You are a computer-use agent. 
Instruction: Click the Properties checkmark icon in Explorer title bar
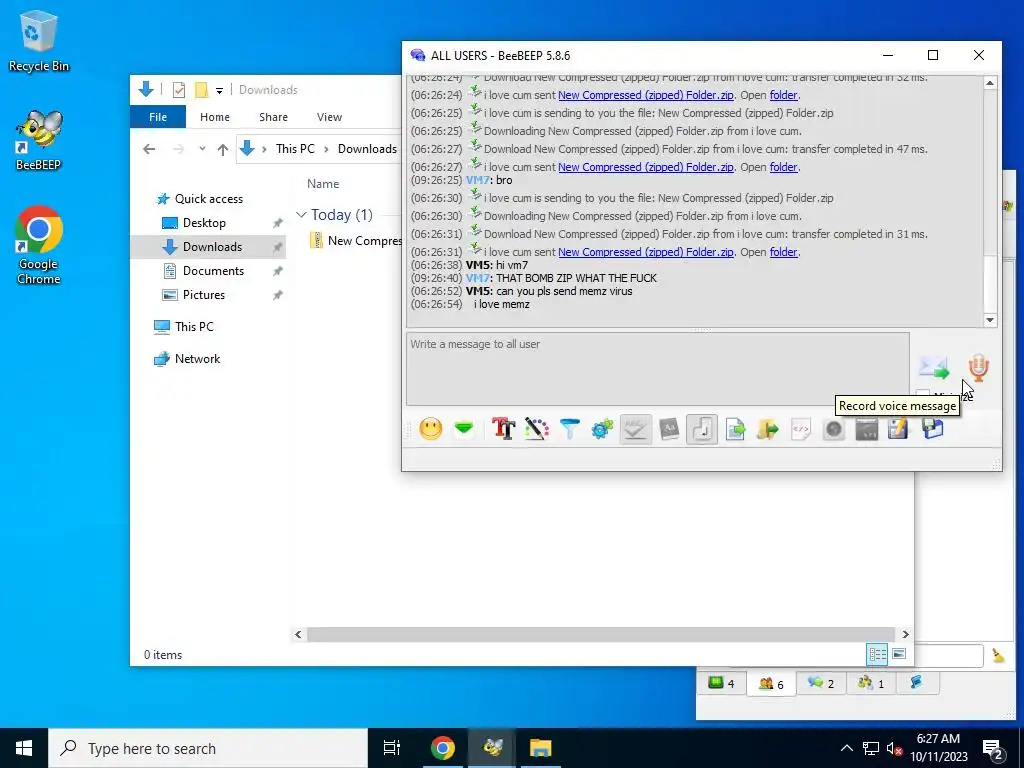click(x=178, y=89)
